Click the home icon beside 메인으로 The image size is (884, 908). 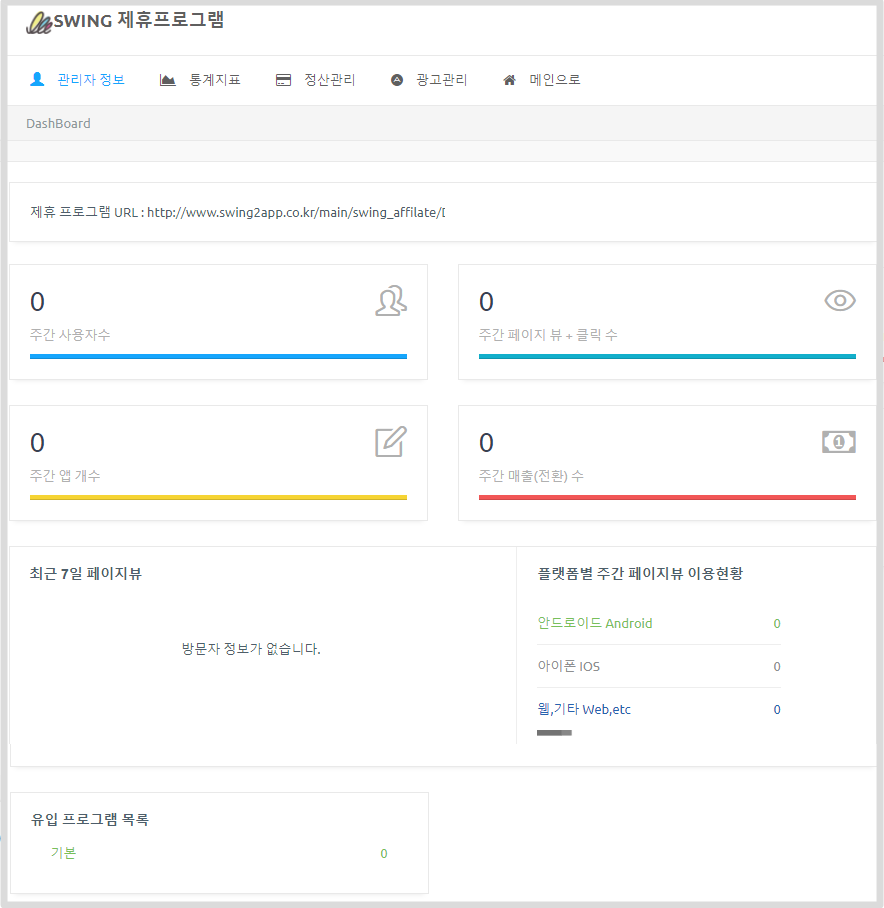510,80
